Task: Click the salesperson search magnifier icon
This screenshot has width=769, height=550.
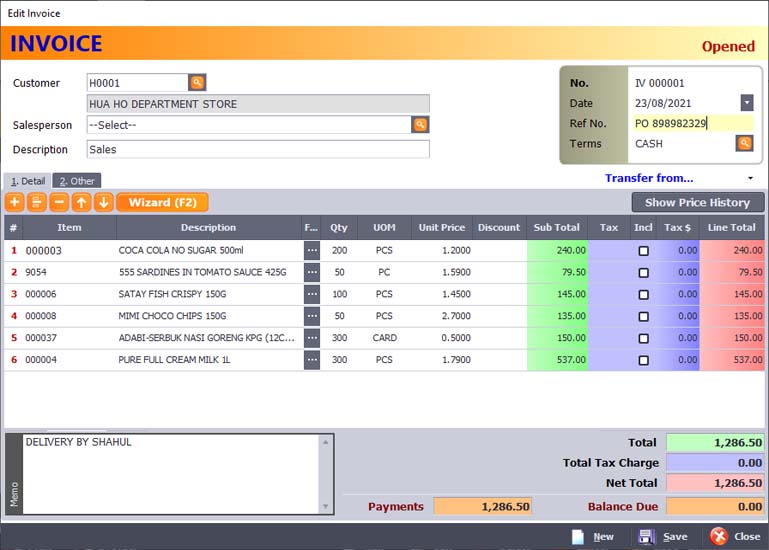Action: pyautogui.click(x=420, y=125)
